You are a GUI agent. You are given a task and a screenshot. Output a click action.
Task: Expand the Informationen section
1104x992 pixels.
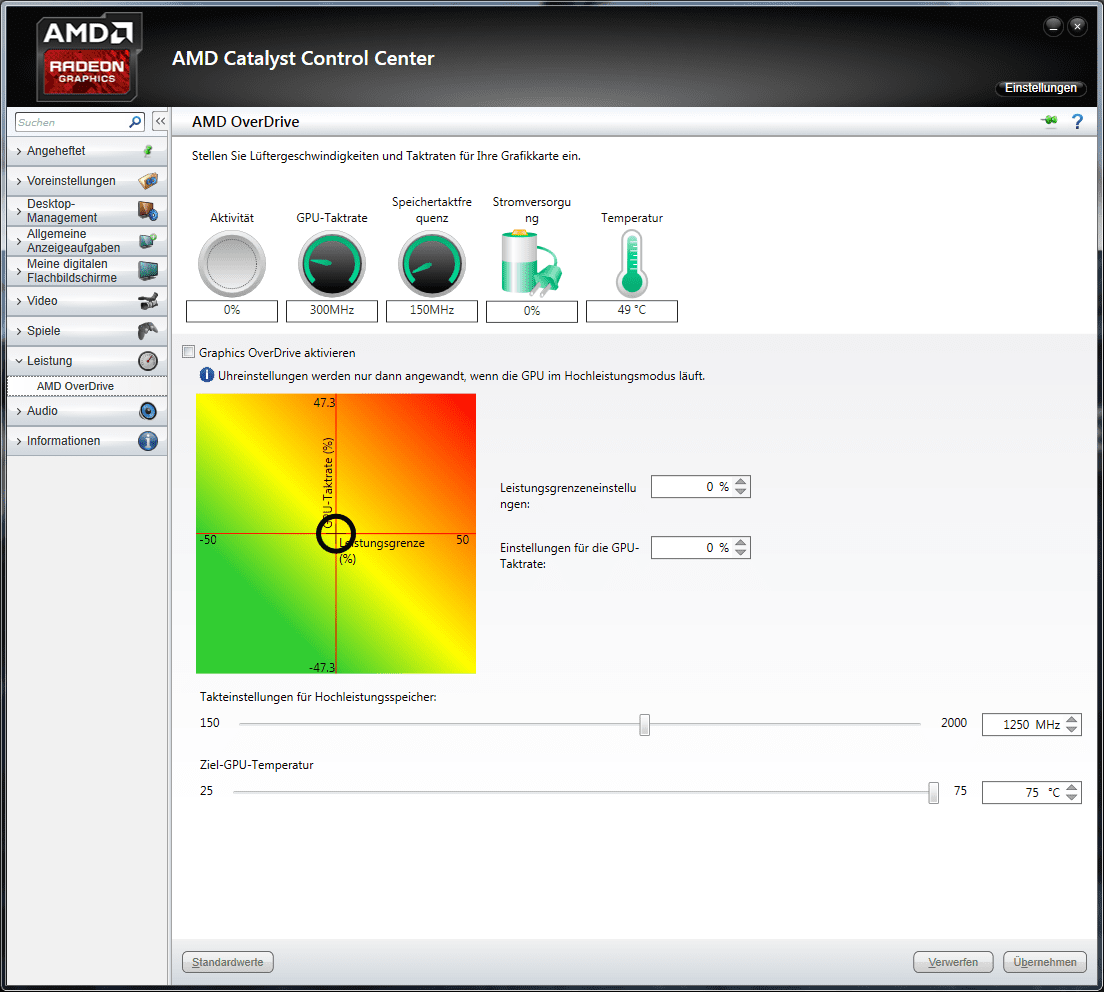click(x=19, y=441)
